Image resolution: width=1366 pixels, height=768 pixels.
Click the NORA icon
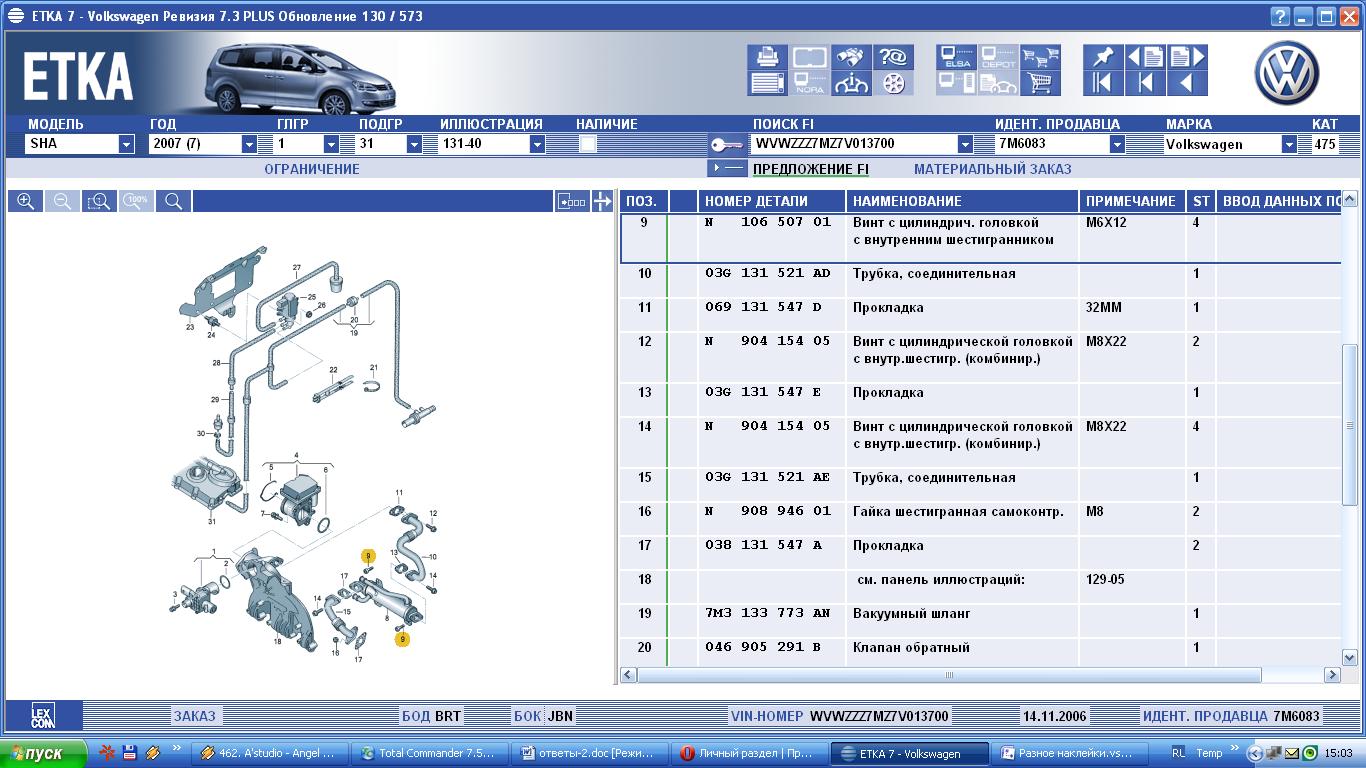(x=810, y=83)
